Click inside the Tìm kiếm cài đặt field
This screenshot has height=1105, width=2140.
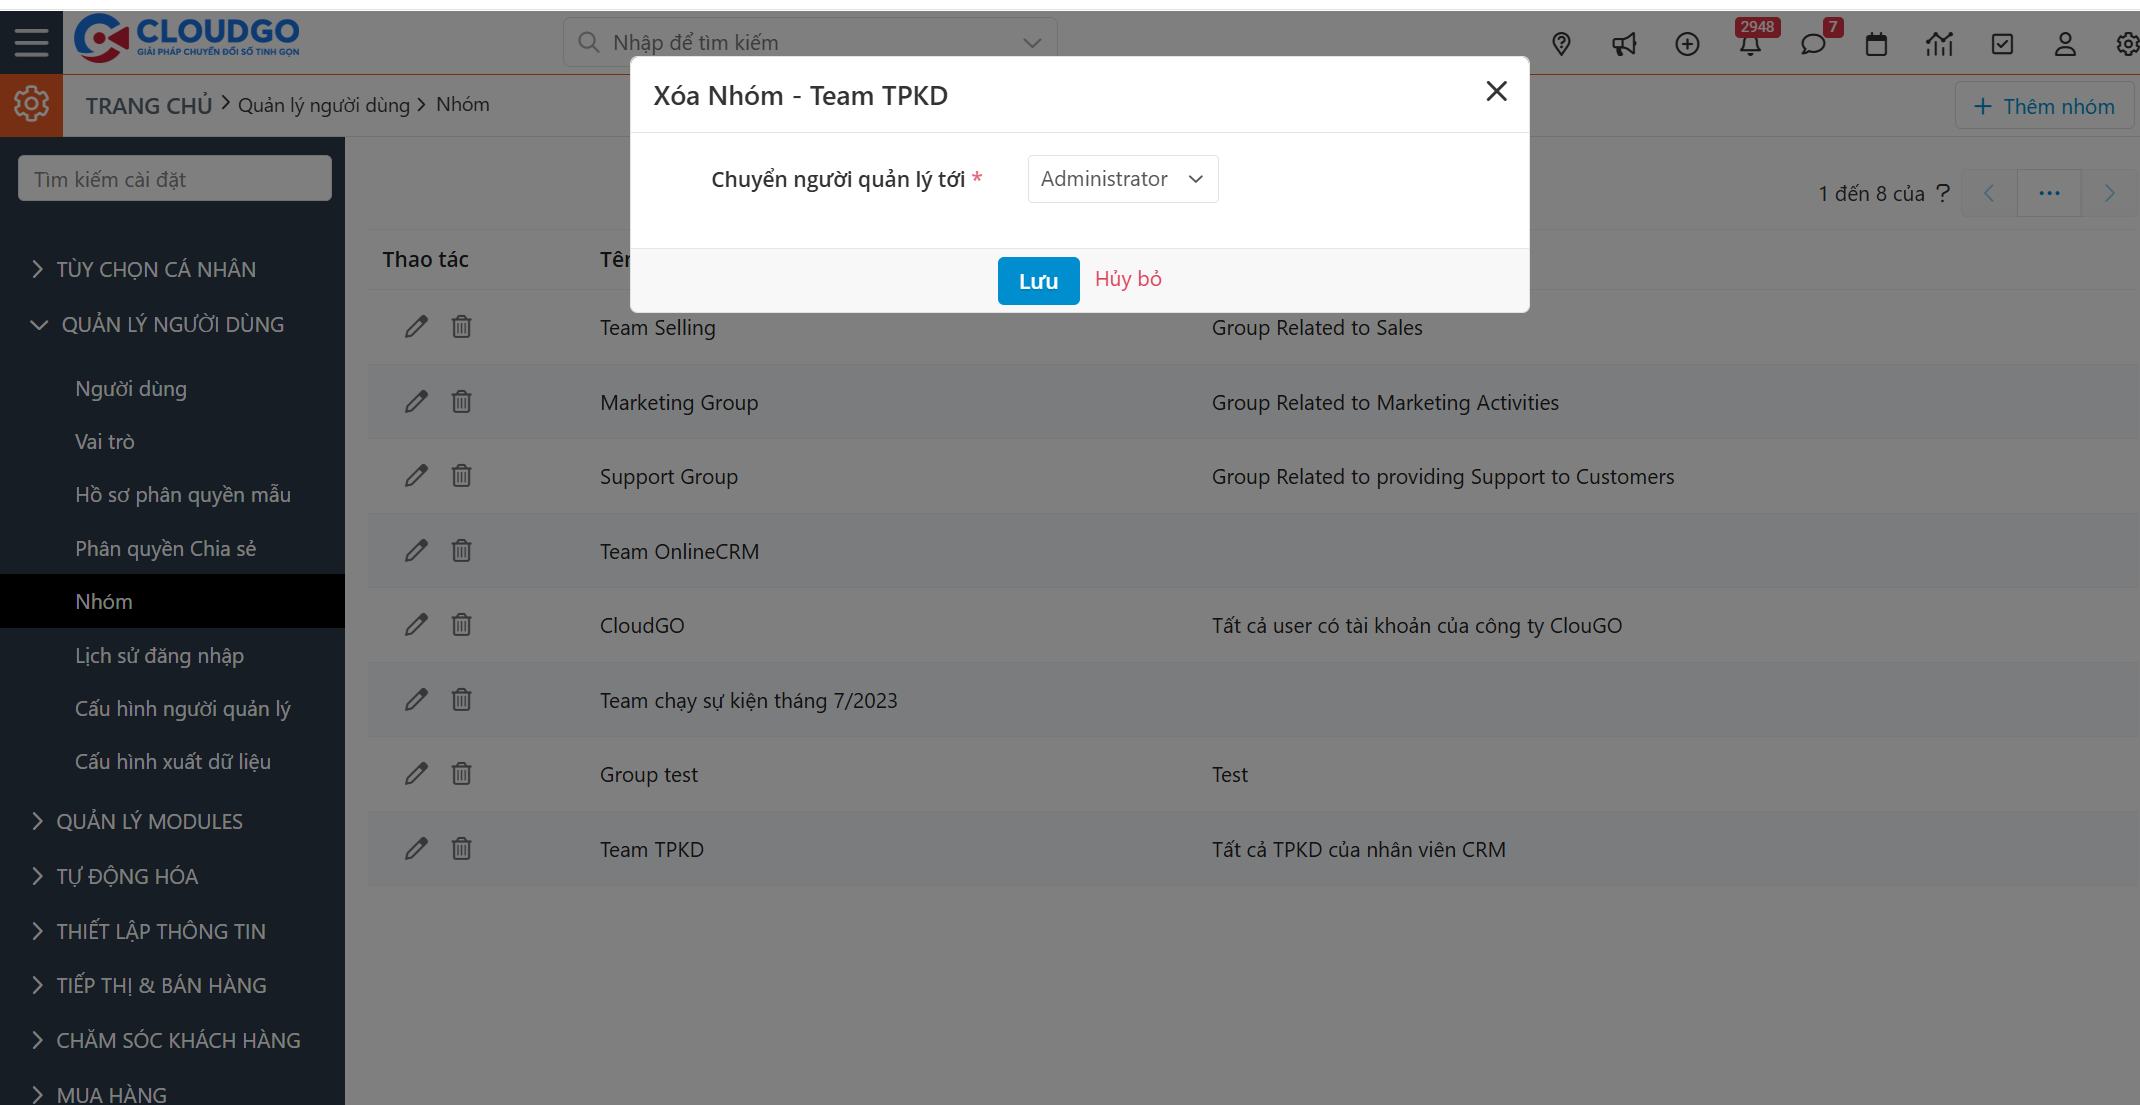[x=174, y=178]
